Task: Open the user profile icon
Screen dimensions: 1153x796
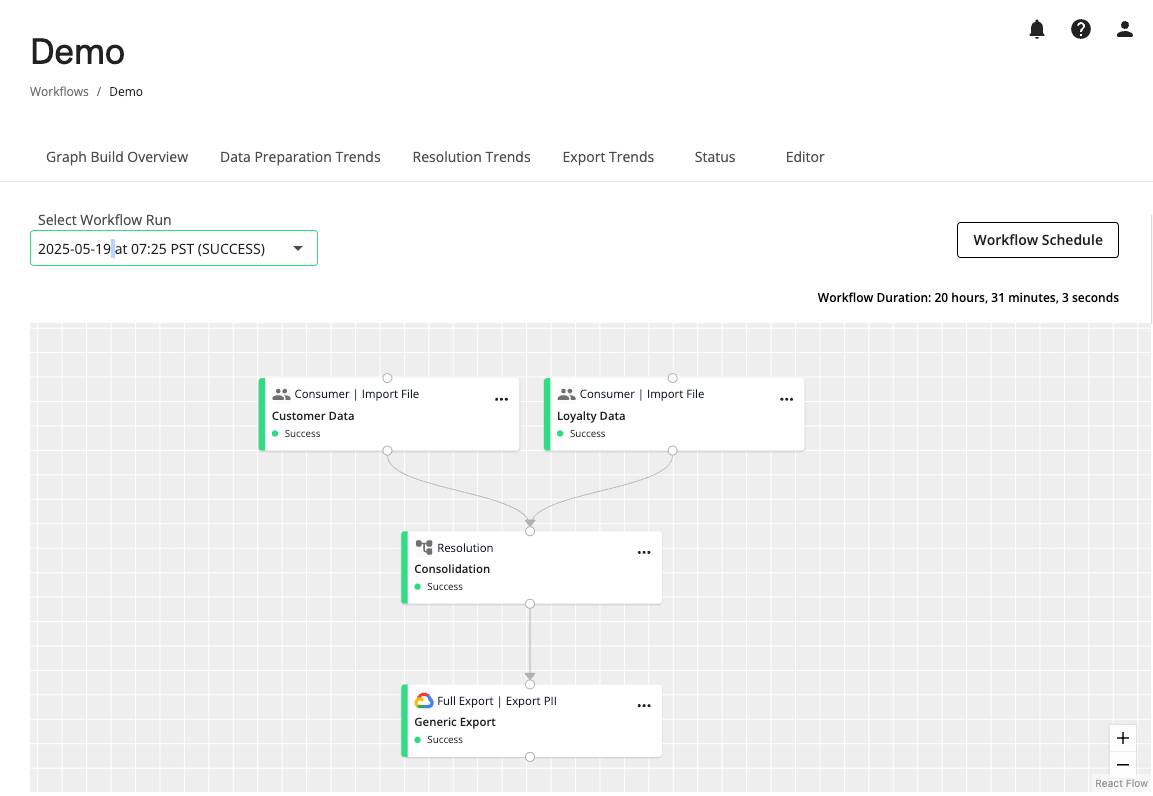Action: tap(1124, 29)
